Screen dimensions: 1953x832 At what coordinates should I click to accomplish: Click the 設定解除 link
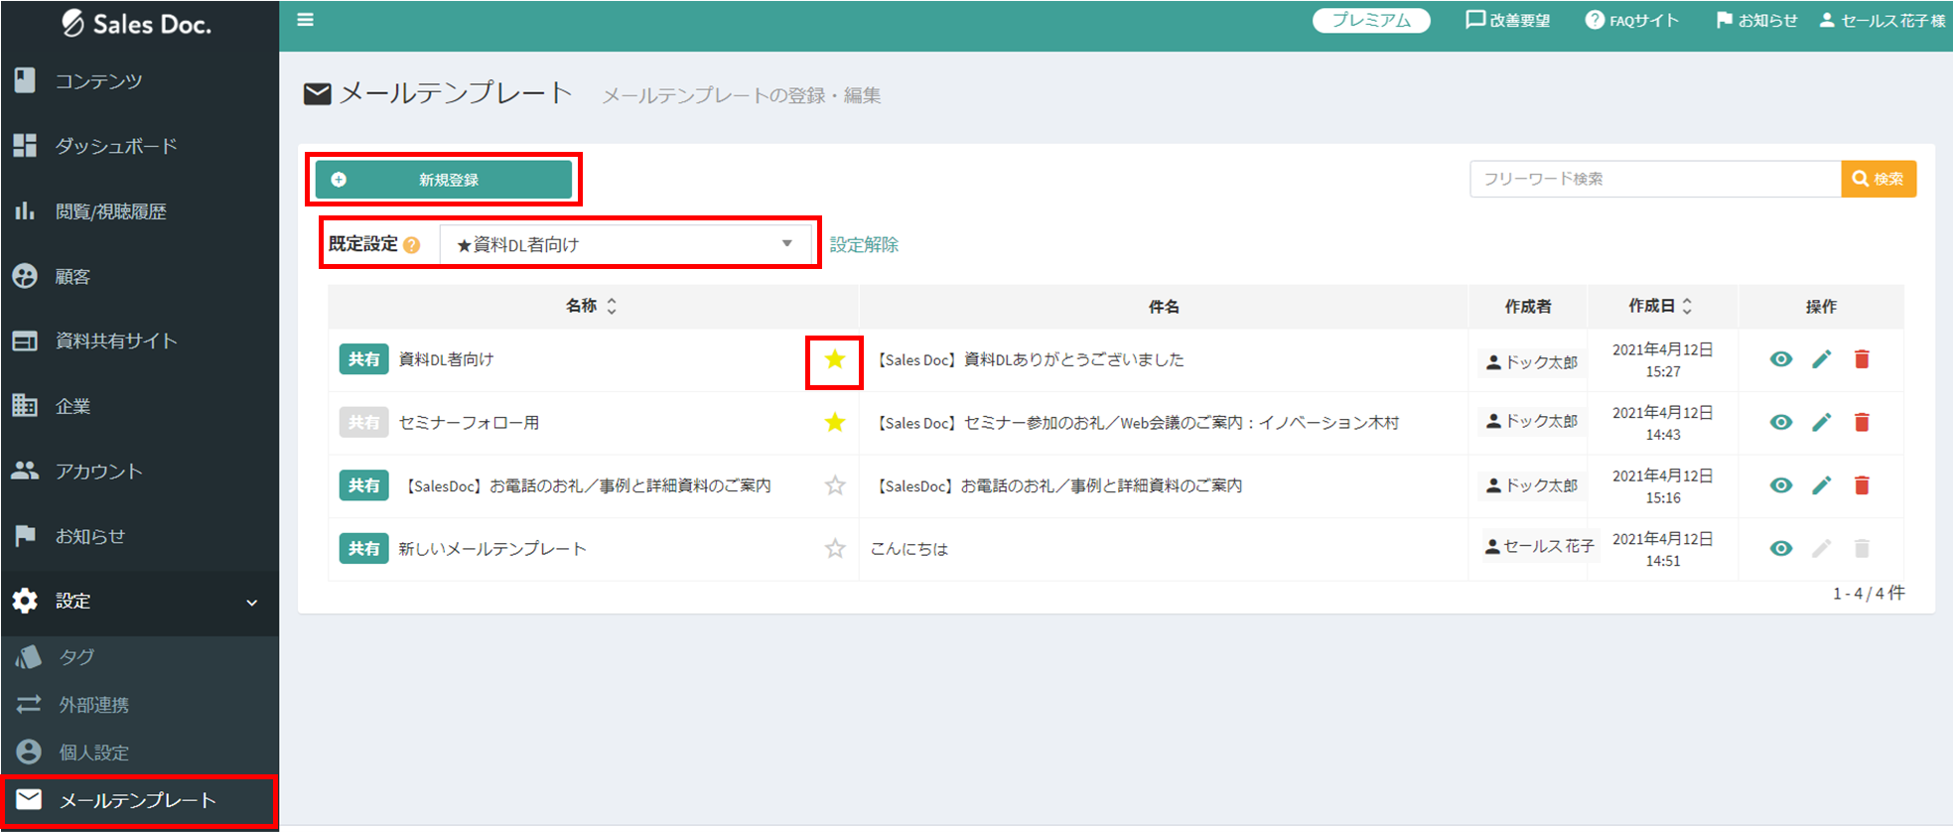tap(864, 245)
